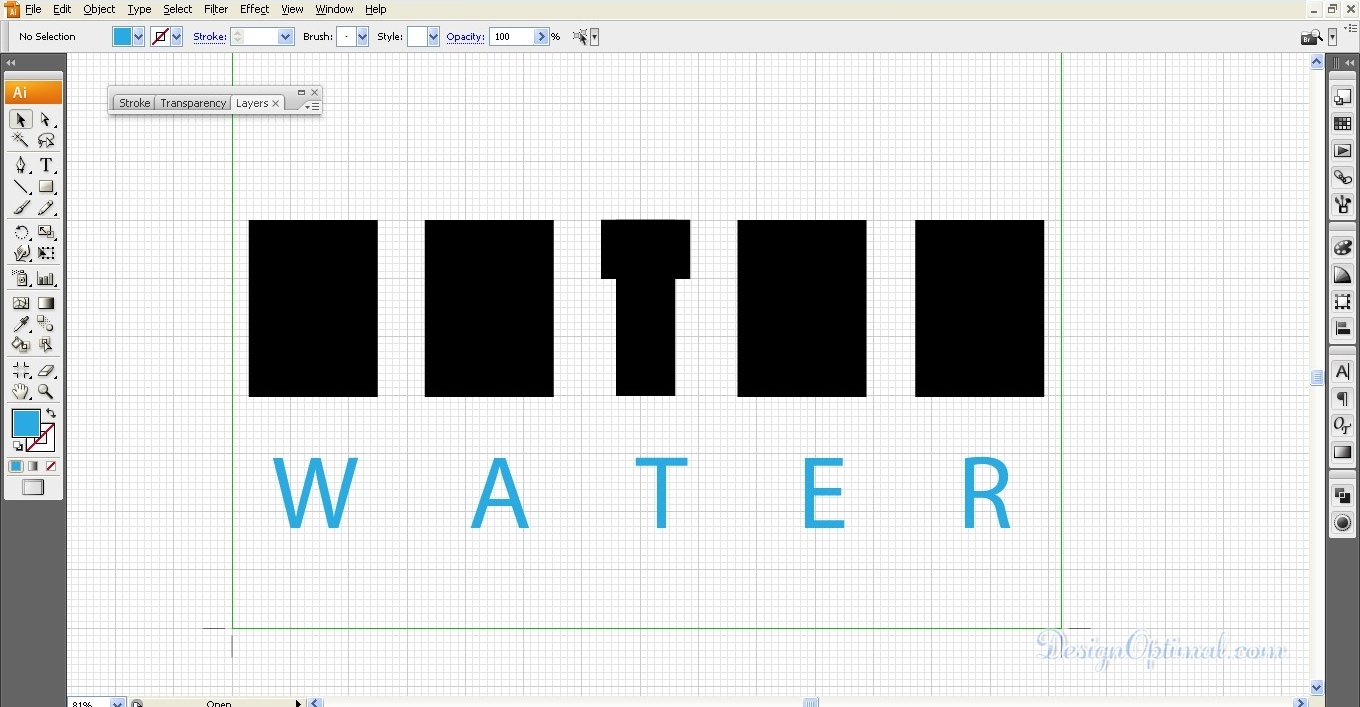The image size is (1360, 707).
Task: Change screen mode button in toolbox
Action: [x=33, y=487]
